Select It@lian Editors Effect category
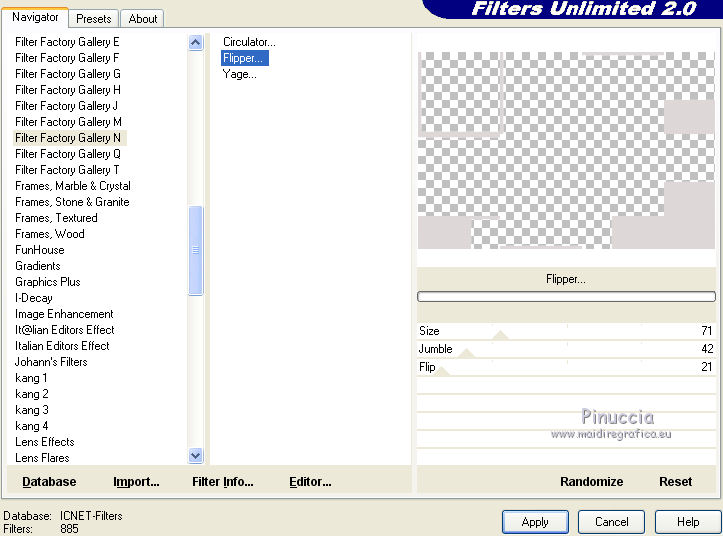The height and width of the screenshot is (536, 723). pos(65,330)
